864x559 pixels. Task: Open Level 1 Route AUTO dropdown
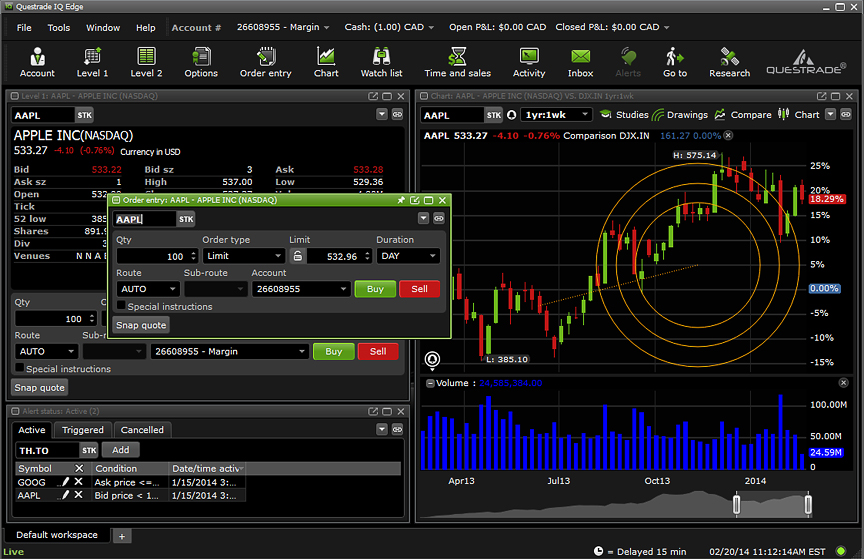point(47,351)
